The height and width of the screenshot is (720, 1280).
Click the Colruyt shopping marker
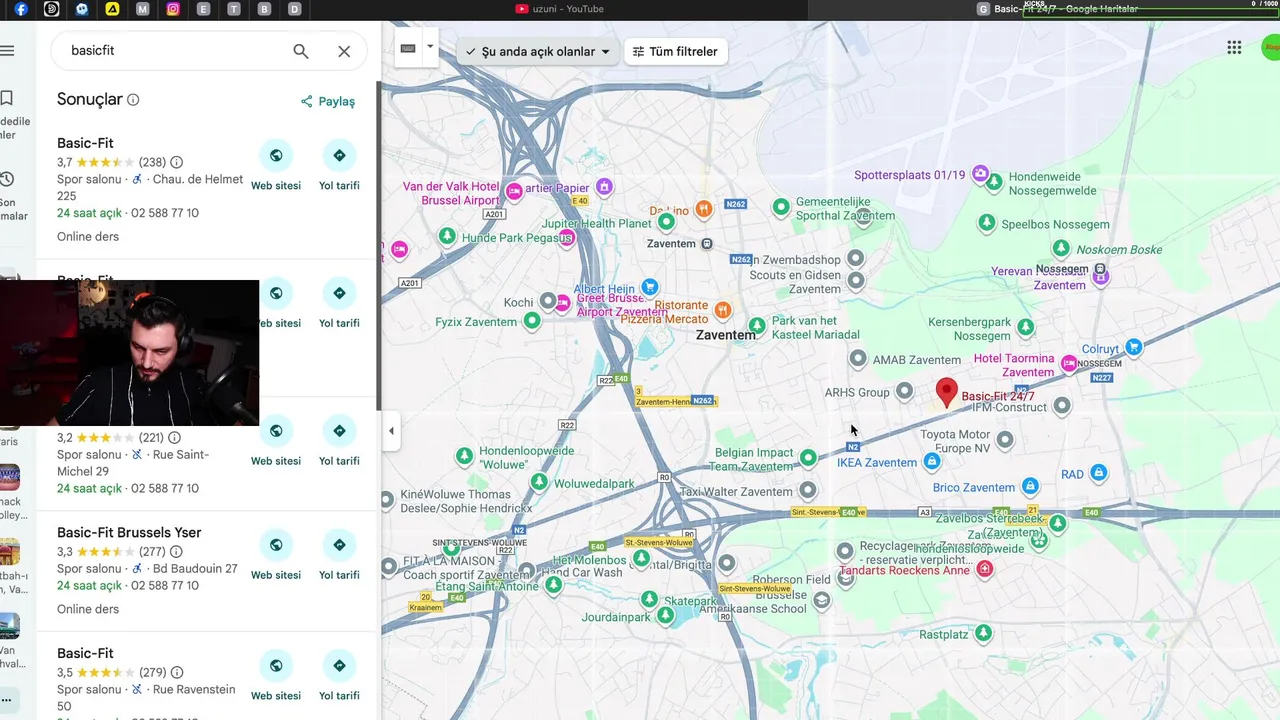click(1133, 348)
